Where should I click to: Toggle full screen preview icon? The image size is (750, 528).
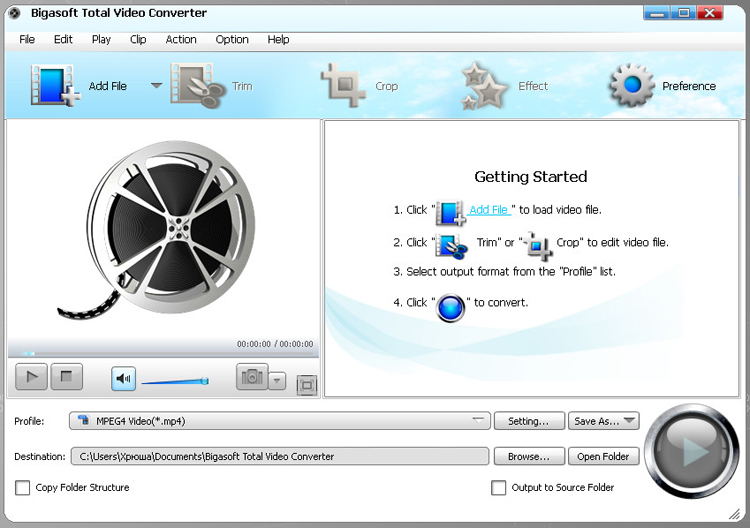point(307,384)
